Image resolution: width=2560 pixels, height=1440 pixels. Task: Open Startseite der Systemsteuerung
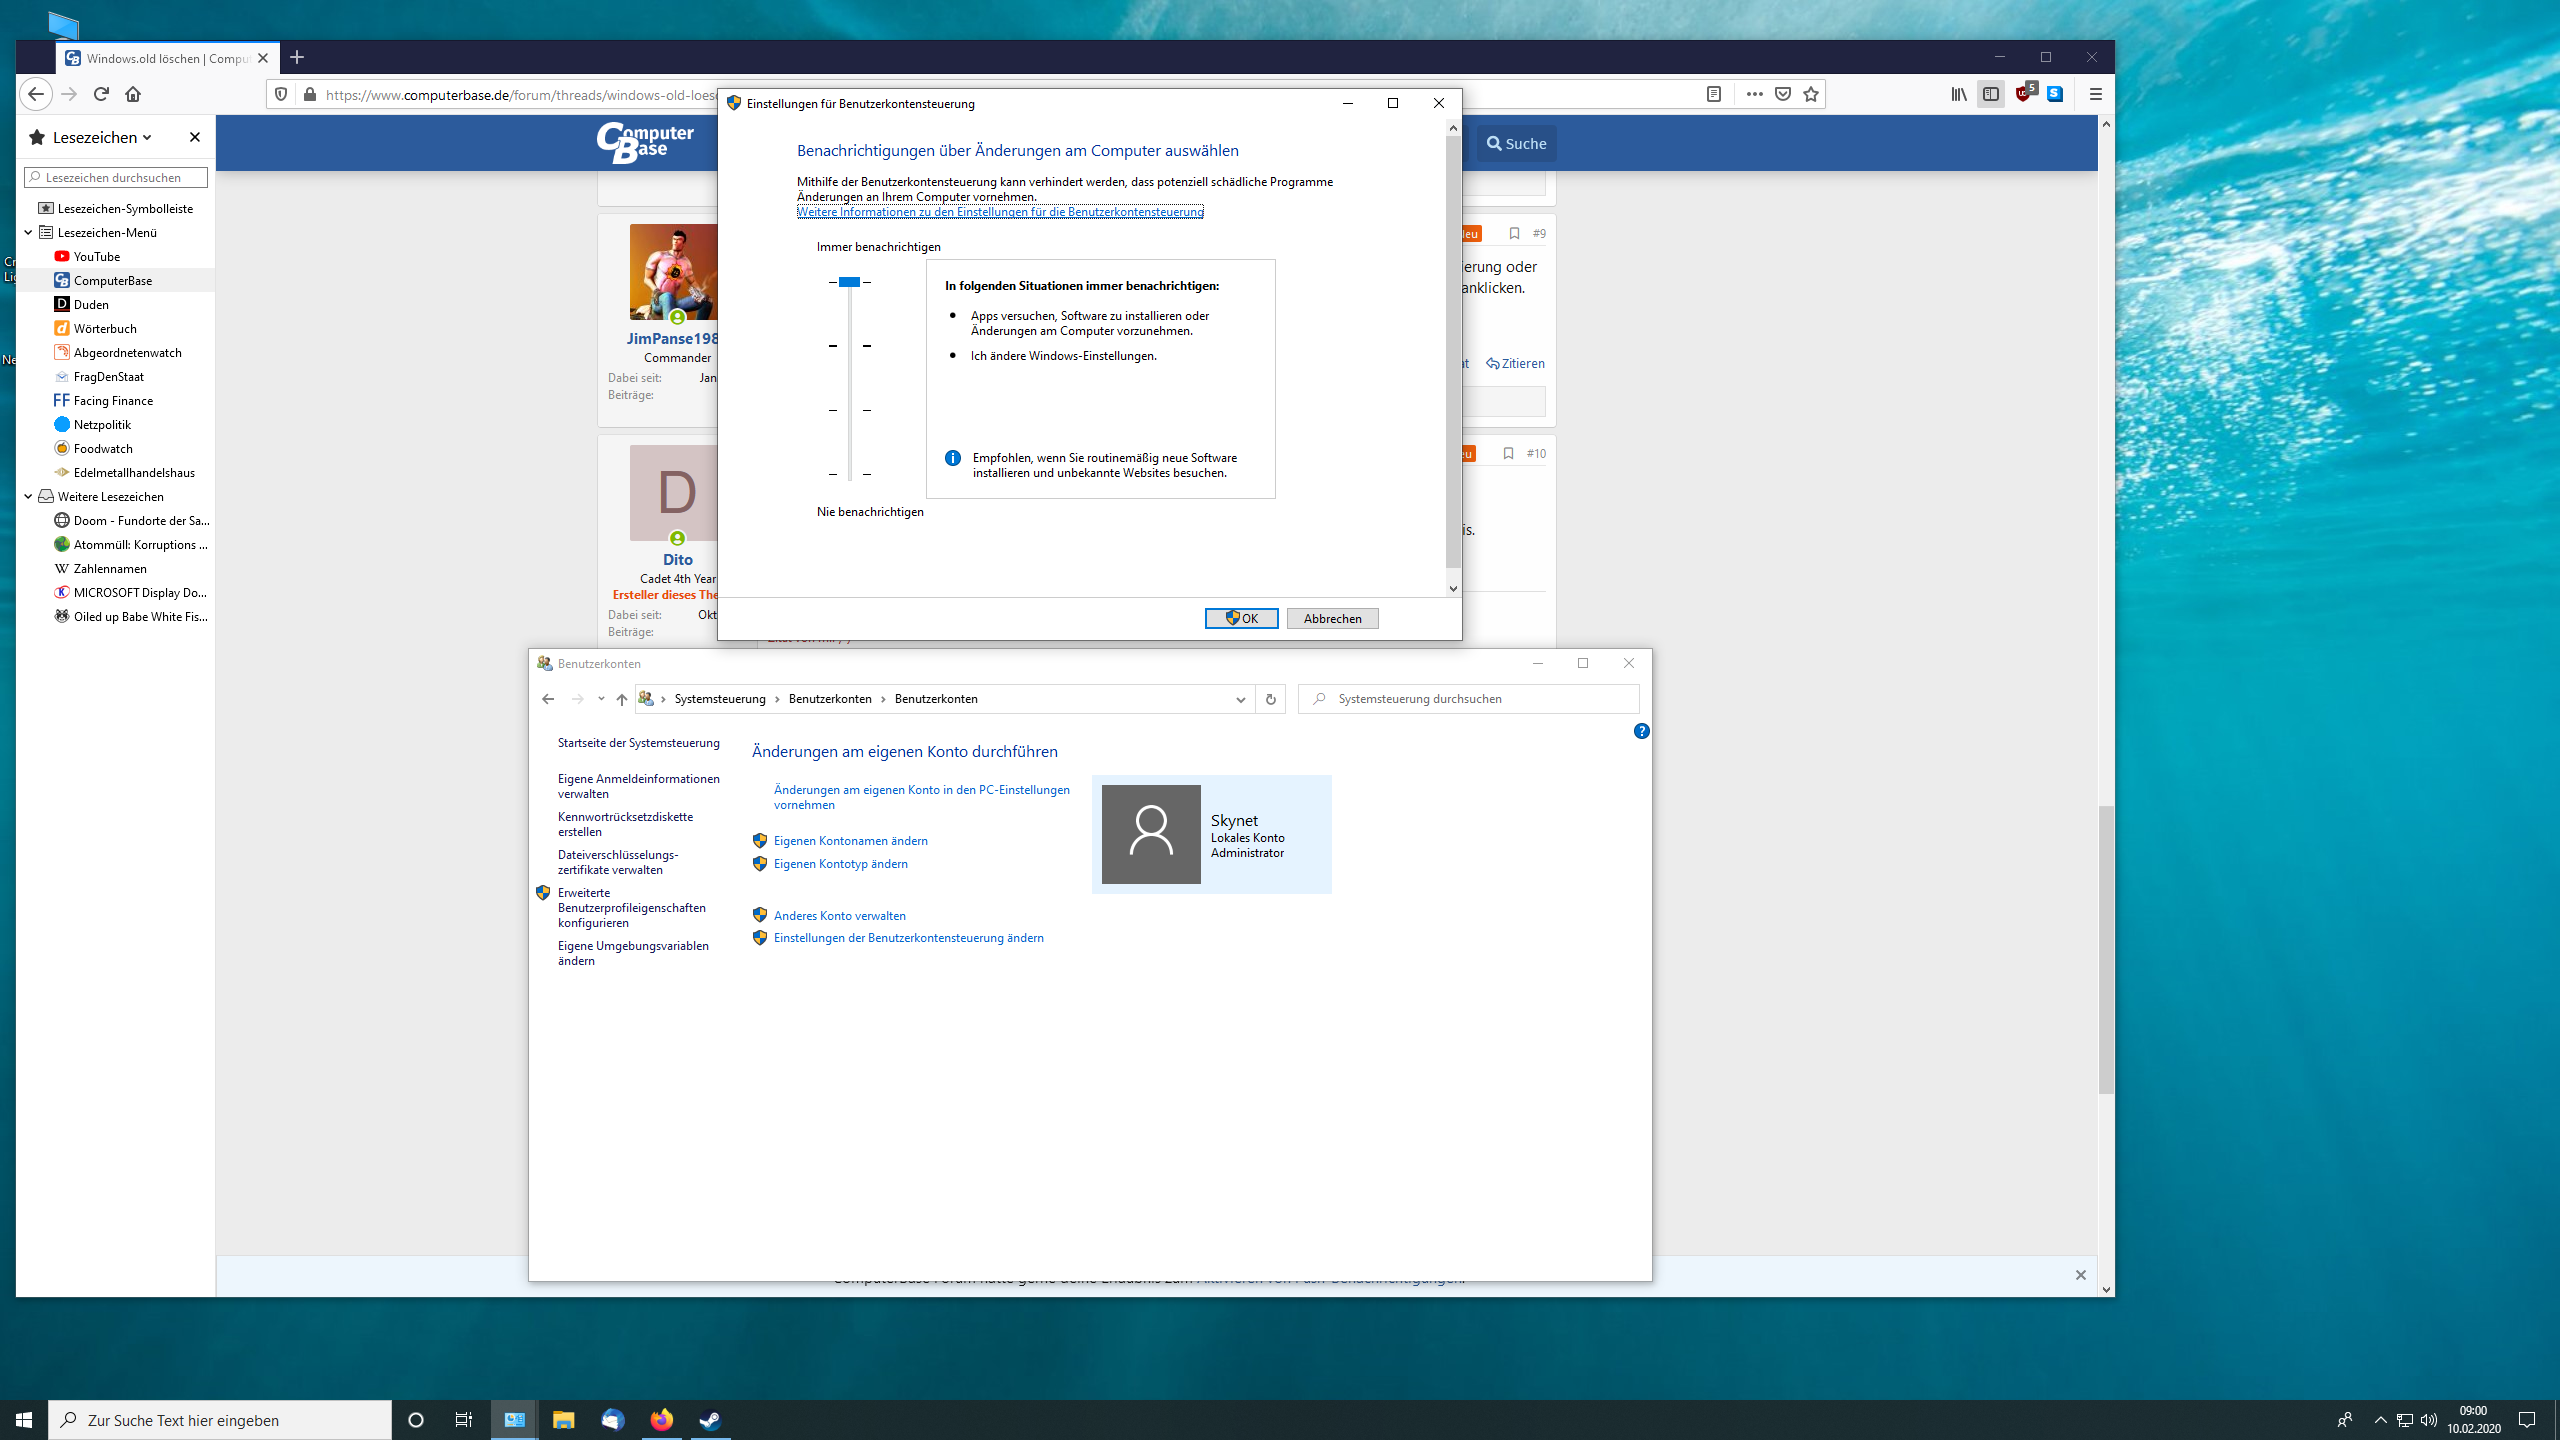tap(638, 743)
